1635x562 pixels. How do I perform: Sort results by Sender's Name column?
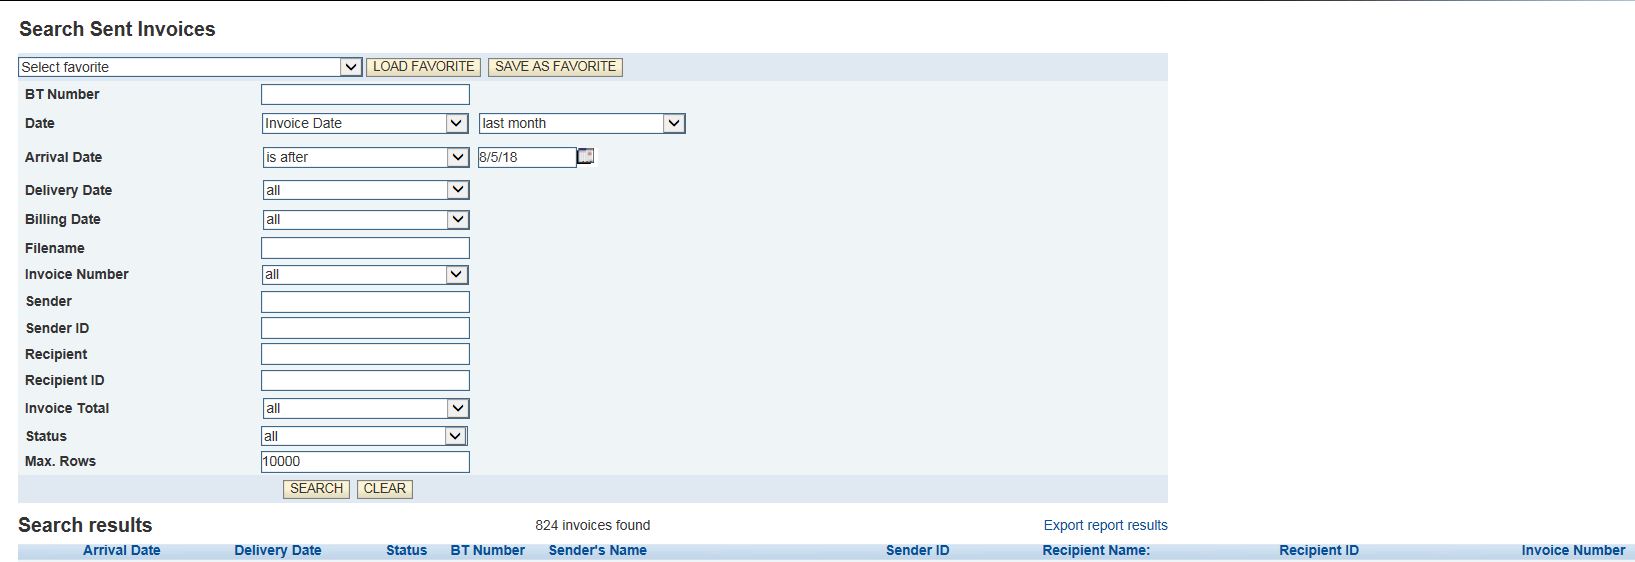(x=597, y=550)
